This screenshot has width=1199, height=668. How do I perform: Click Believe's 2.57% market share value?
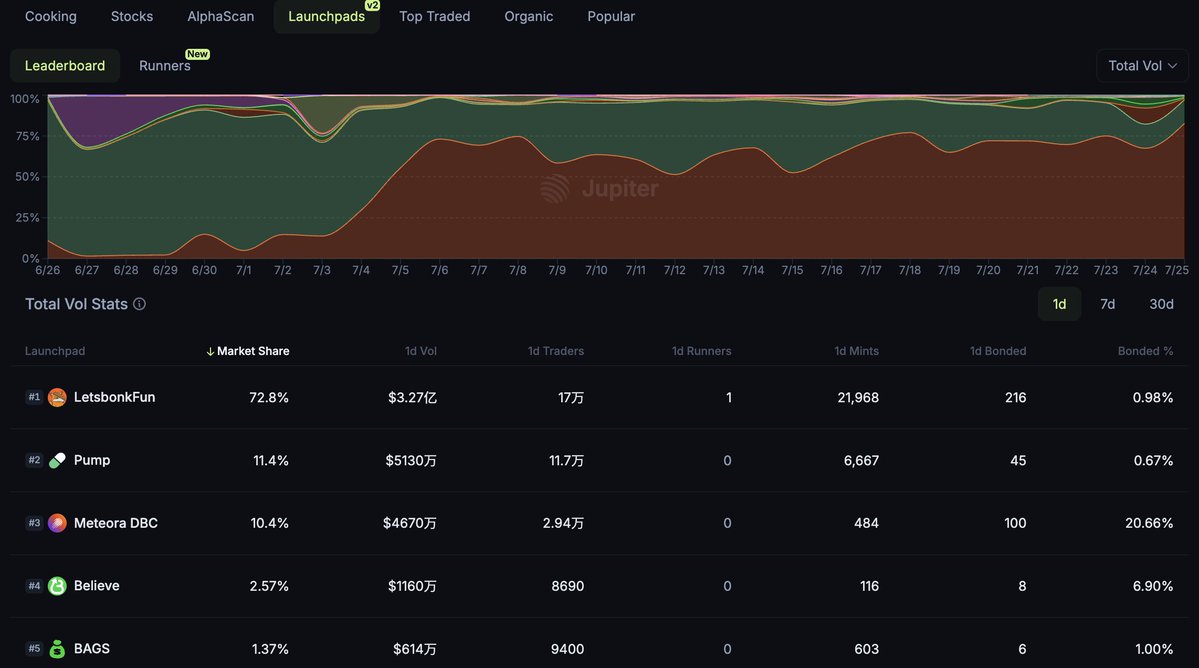click(269, 586)
